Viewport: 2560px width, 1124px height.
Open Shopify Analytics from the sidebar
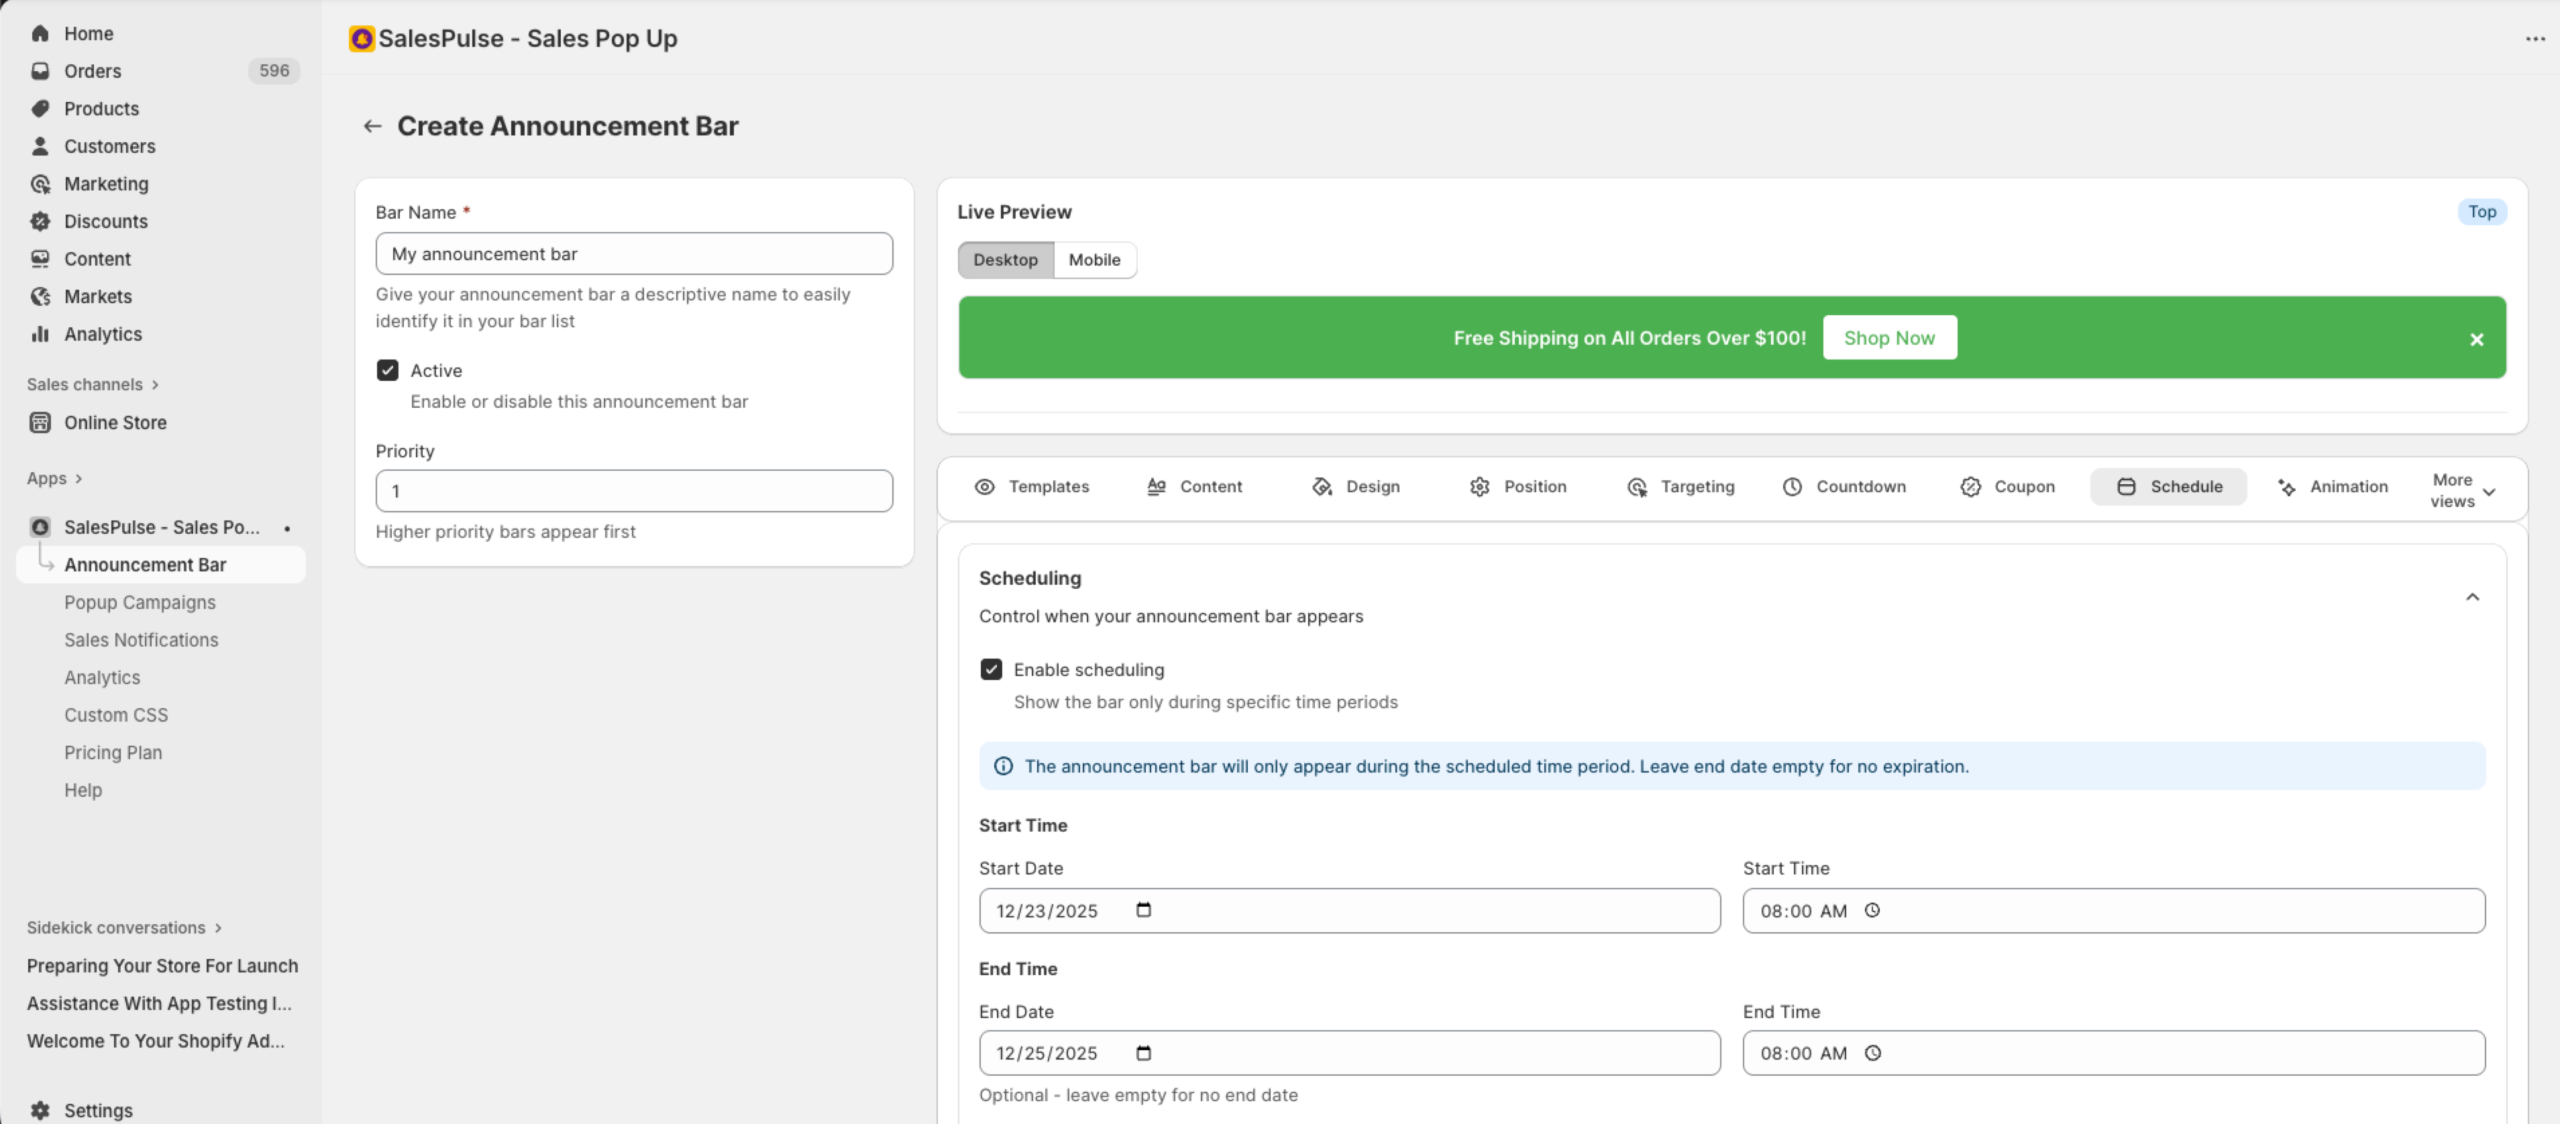point(102,334)
